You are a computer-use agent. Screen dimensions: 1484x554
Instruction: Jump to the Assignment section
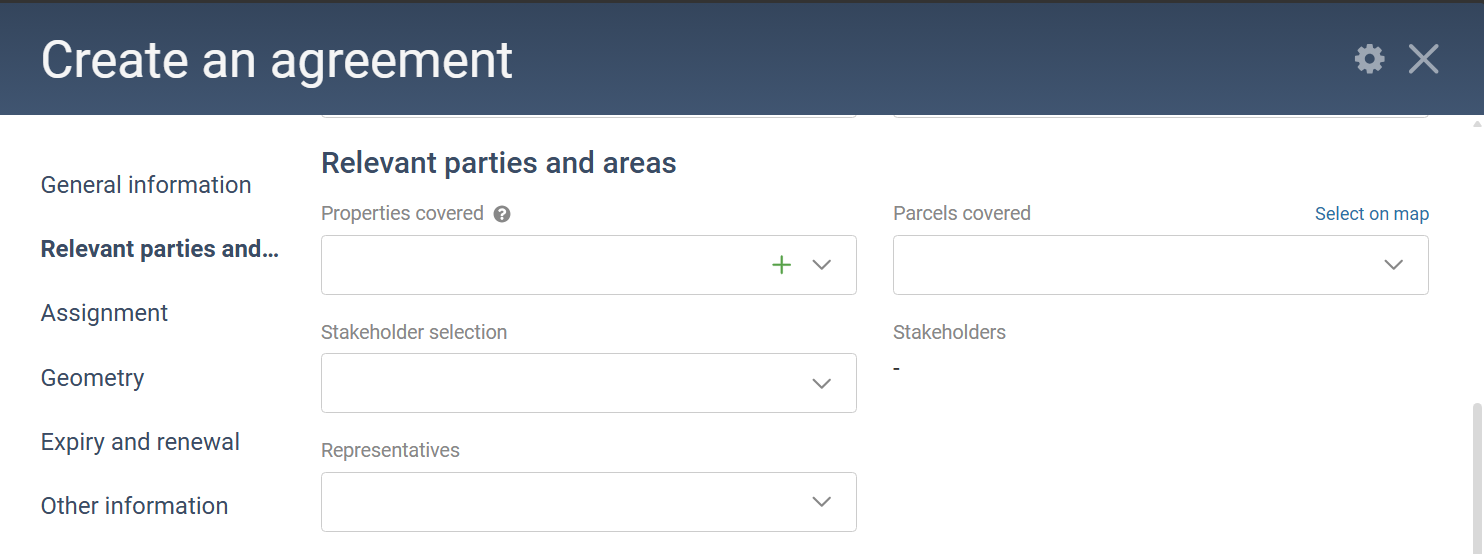pos(104,313)
